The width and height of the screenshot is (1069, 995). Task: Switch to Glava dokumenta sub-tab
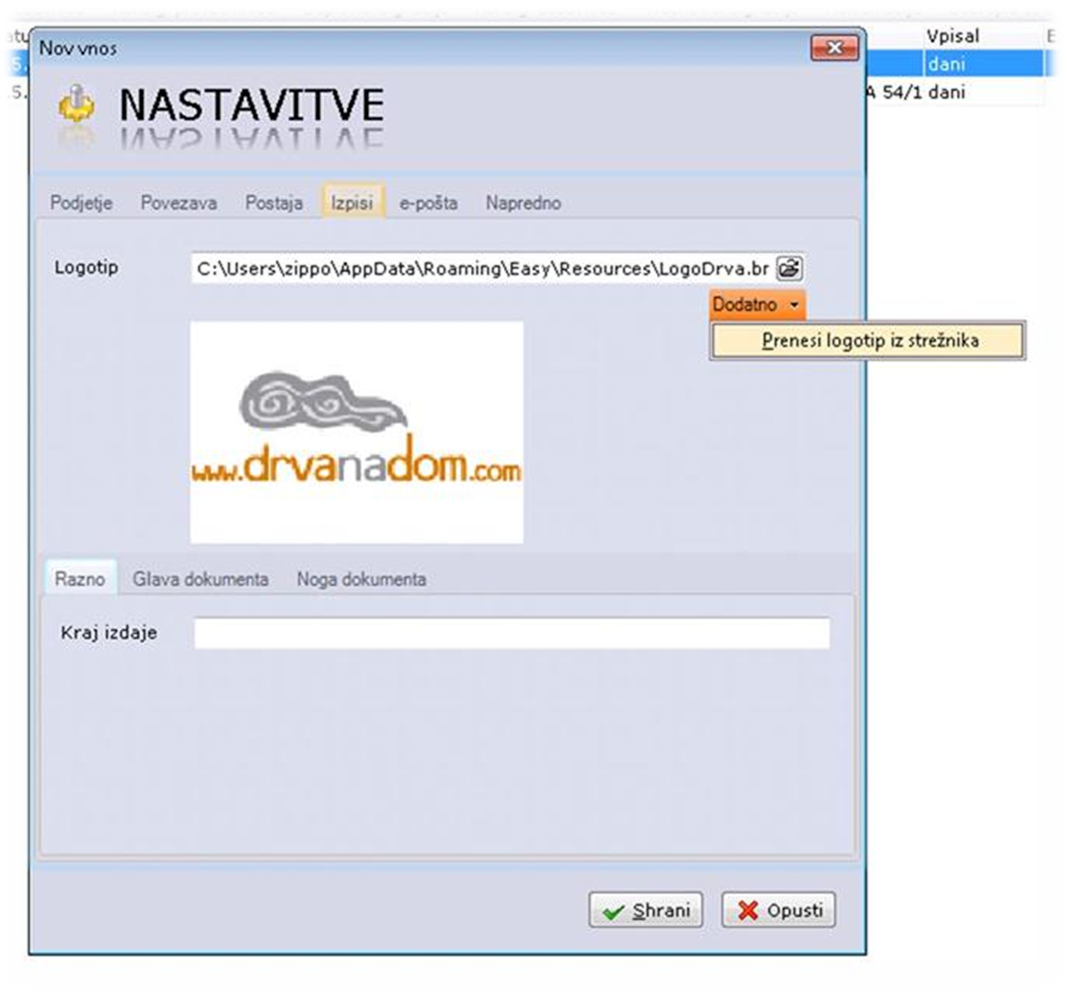200,579
